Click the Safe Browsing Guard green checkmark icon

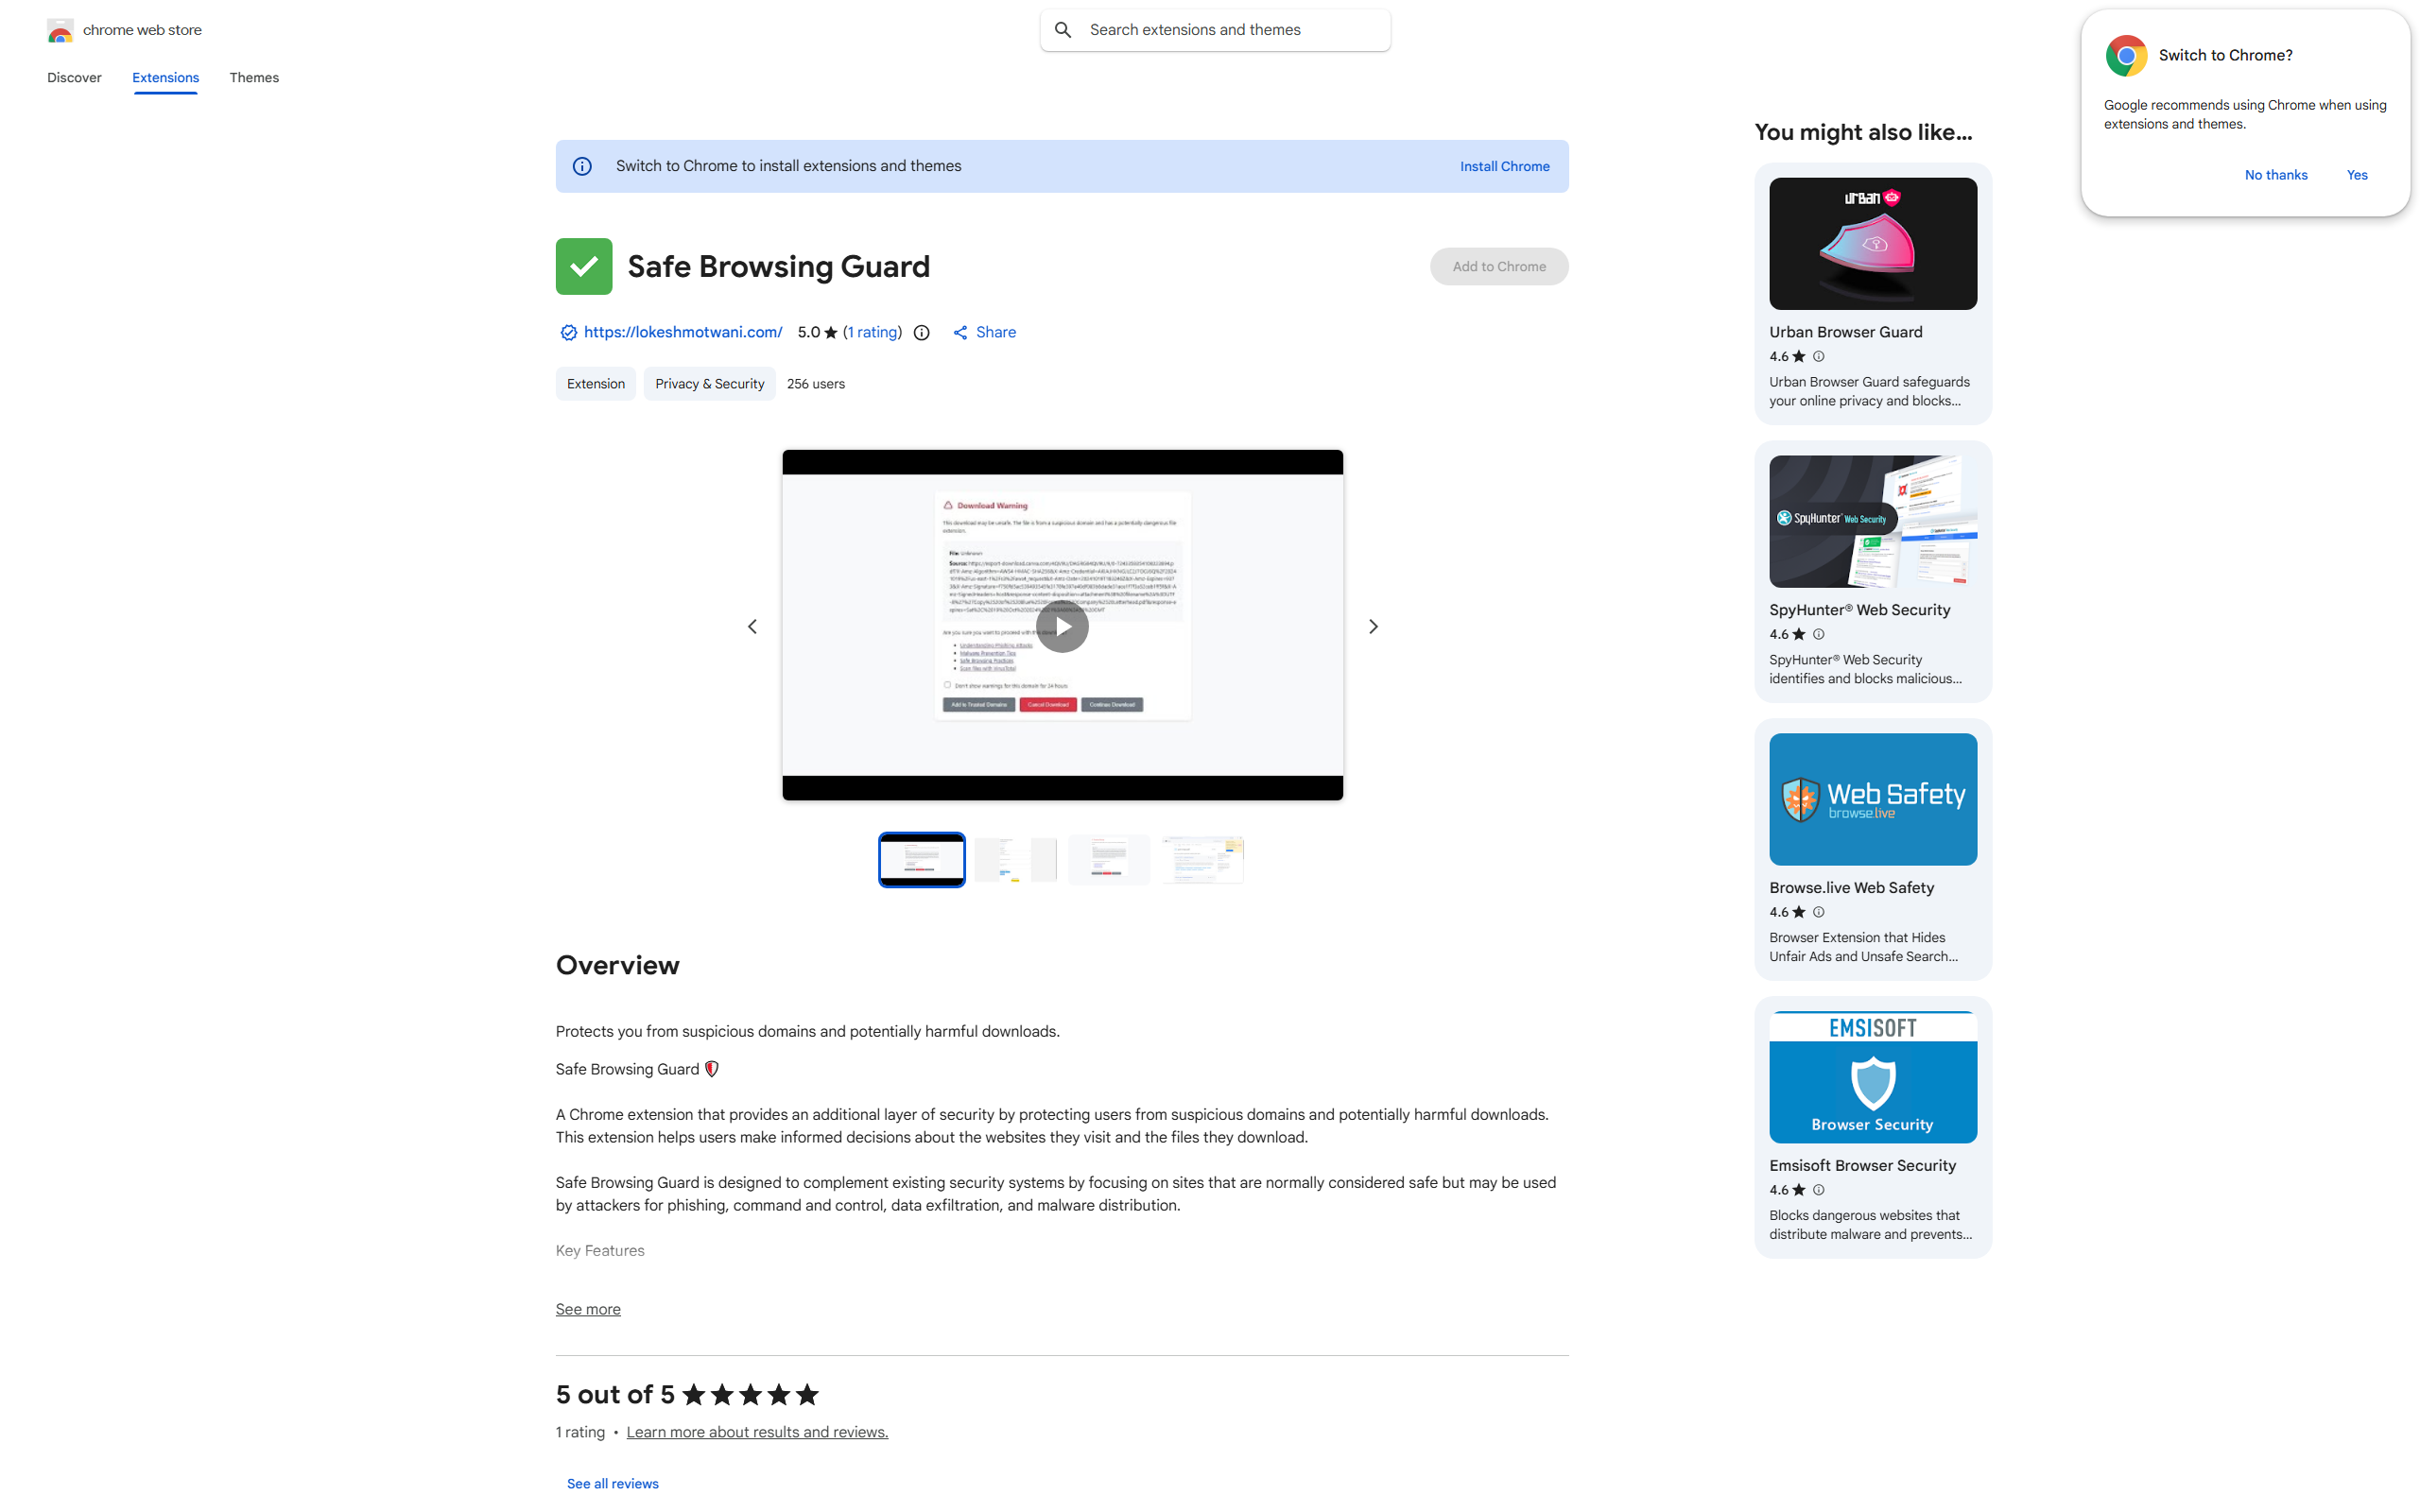[x=584, y=266]
